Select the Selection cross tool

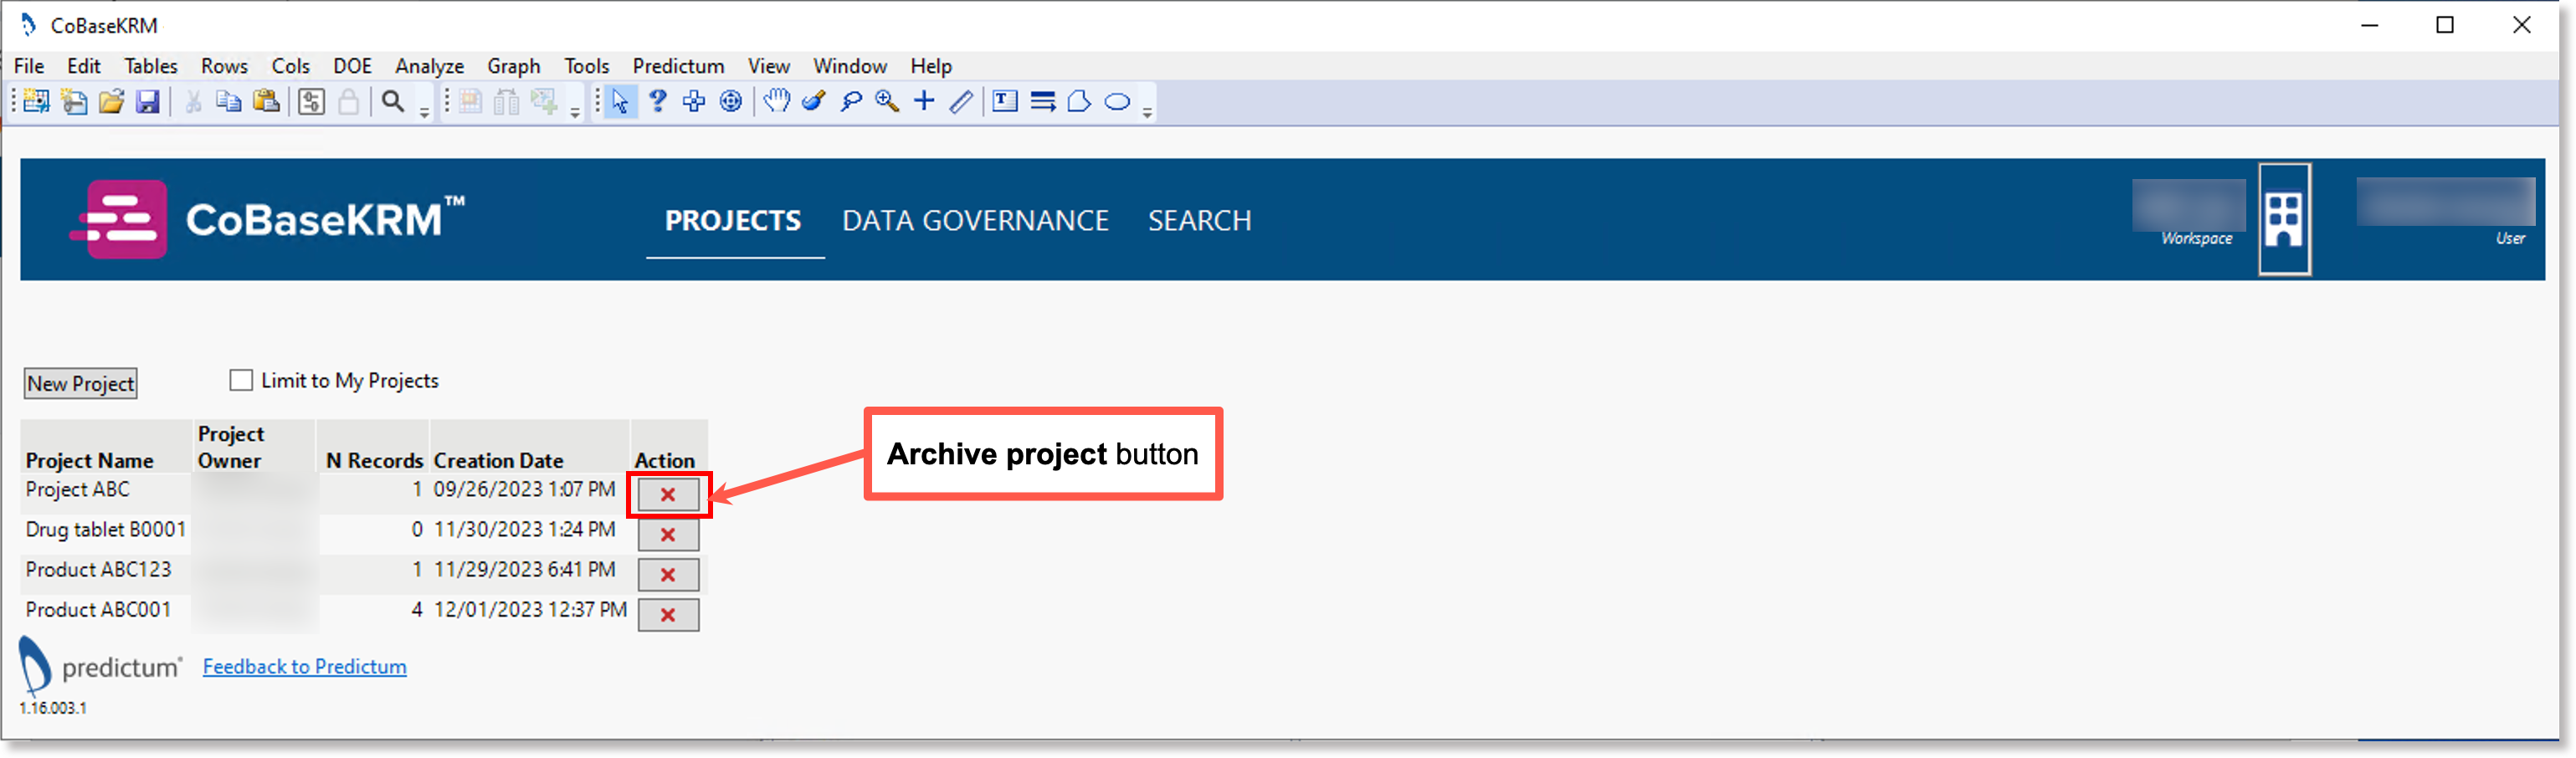pyautogui.click(x=694, y=102)
